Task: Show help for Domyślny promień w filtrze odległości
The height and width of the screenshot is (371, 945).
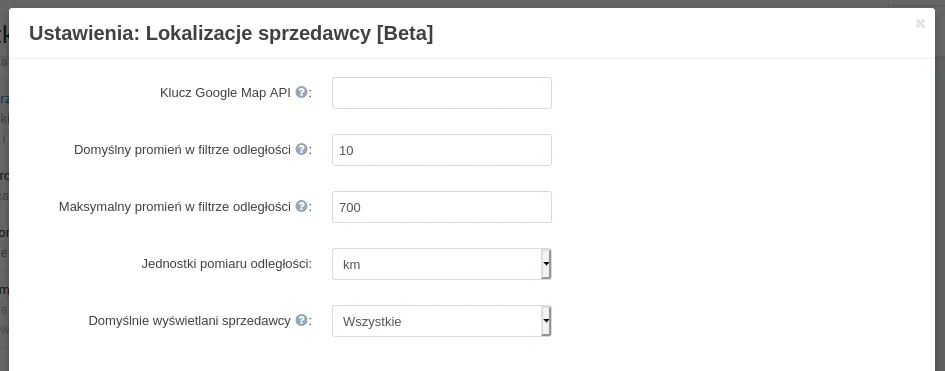Action: coord(301,149)
